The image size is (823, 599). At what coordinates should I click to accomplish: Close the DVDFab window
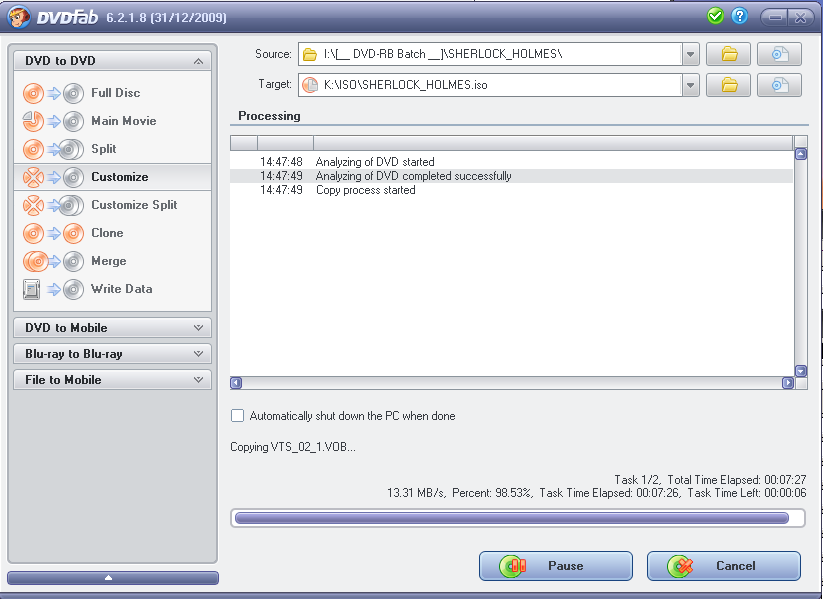pyautogui.click(x=800, y=17)
